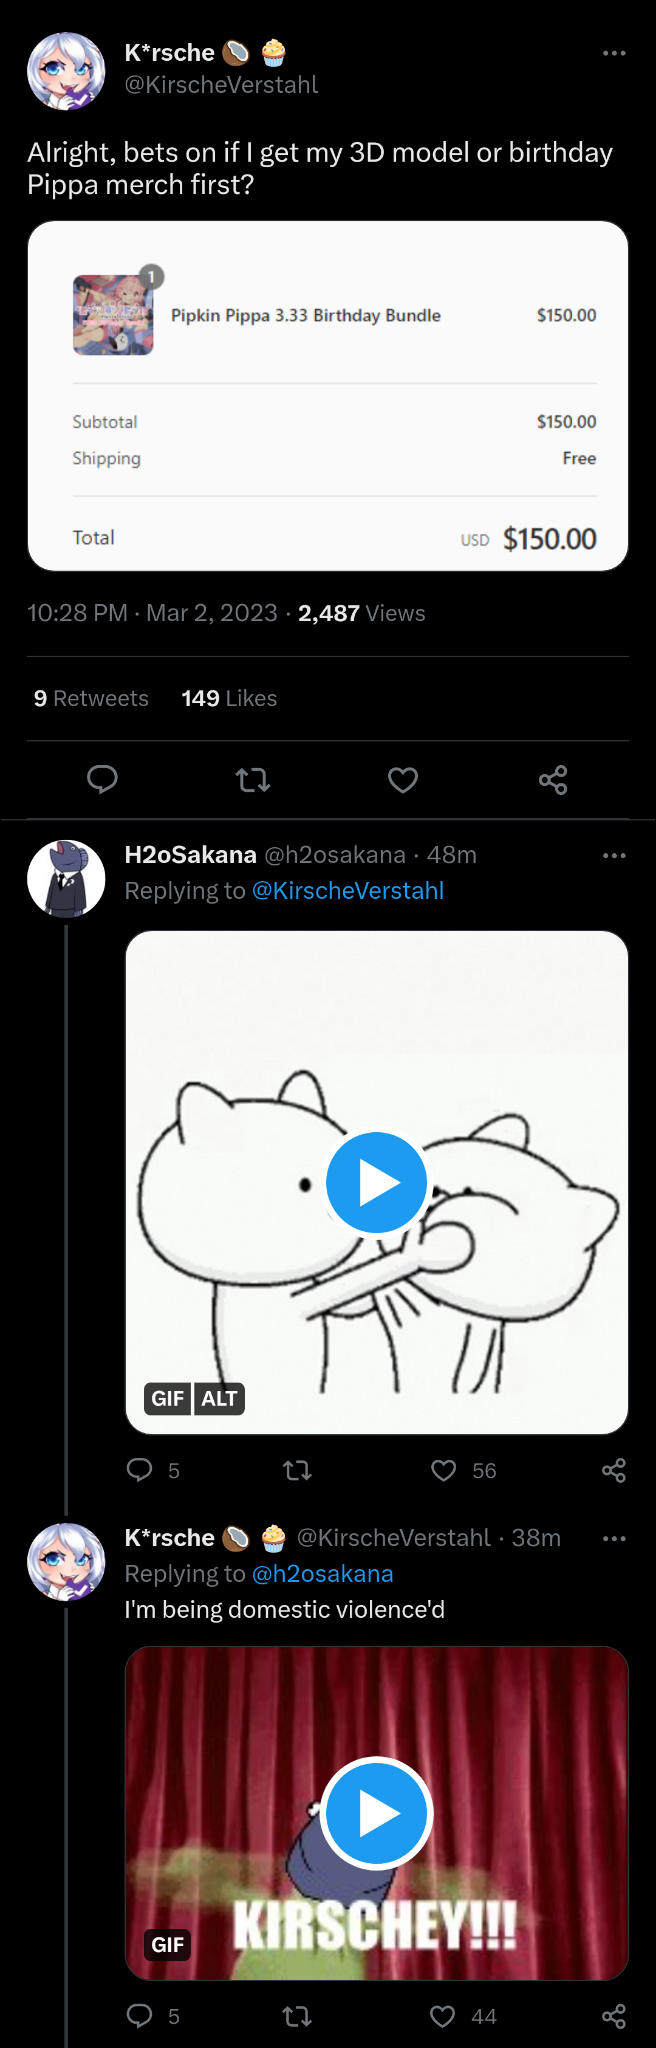Like the main tweet about Pippa merch

(x=403, y=779)
